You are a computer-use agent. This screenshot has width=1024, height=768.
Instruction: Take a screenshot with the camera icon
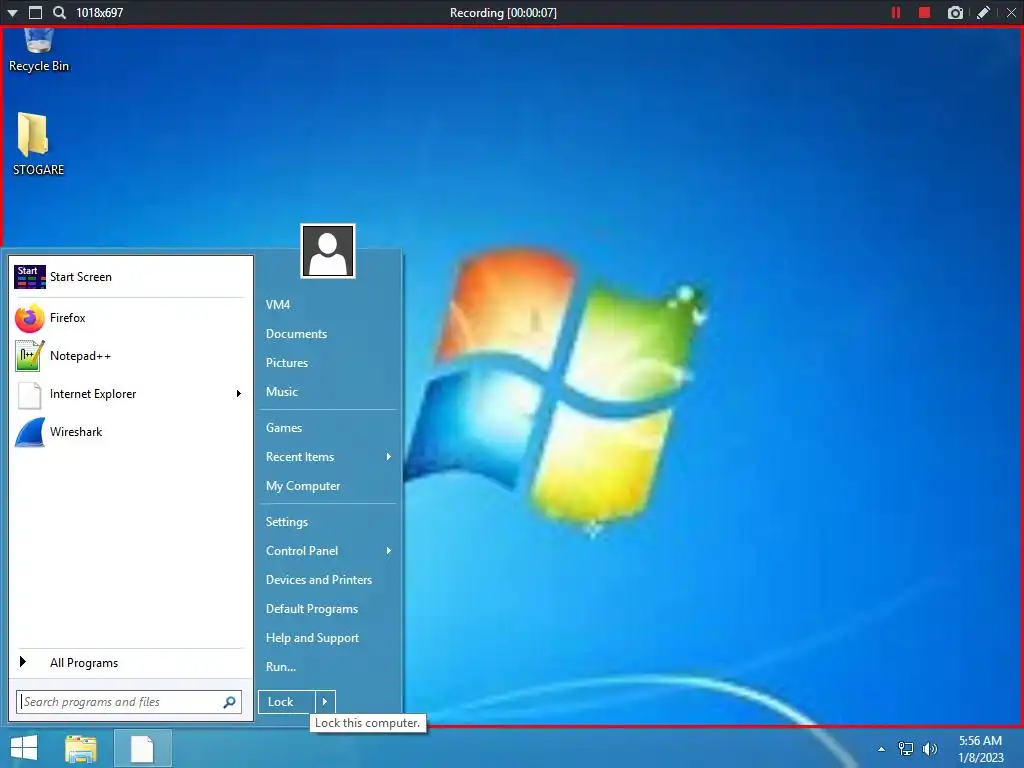coord(955,12)
